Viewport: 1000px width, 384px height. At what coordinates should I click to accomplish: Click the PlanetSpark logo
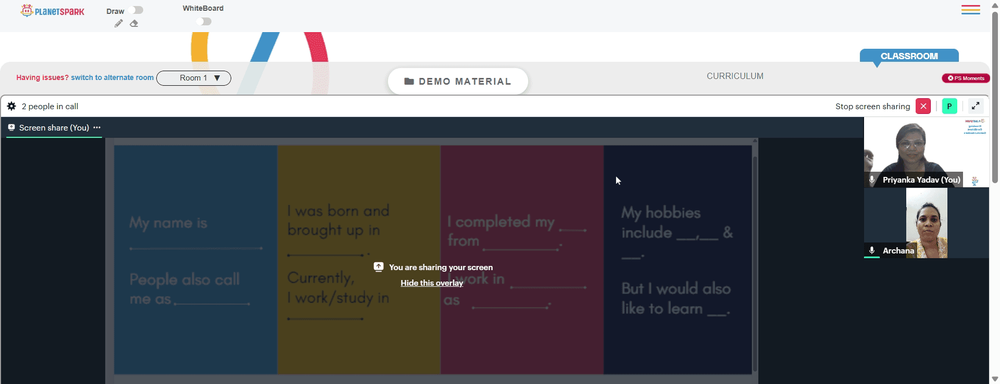[52, 11]
